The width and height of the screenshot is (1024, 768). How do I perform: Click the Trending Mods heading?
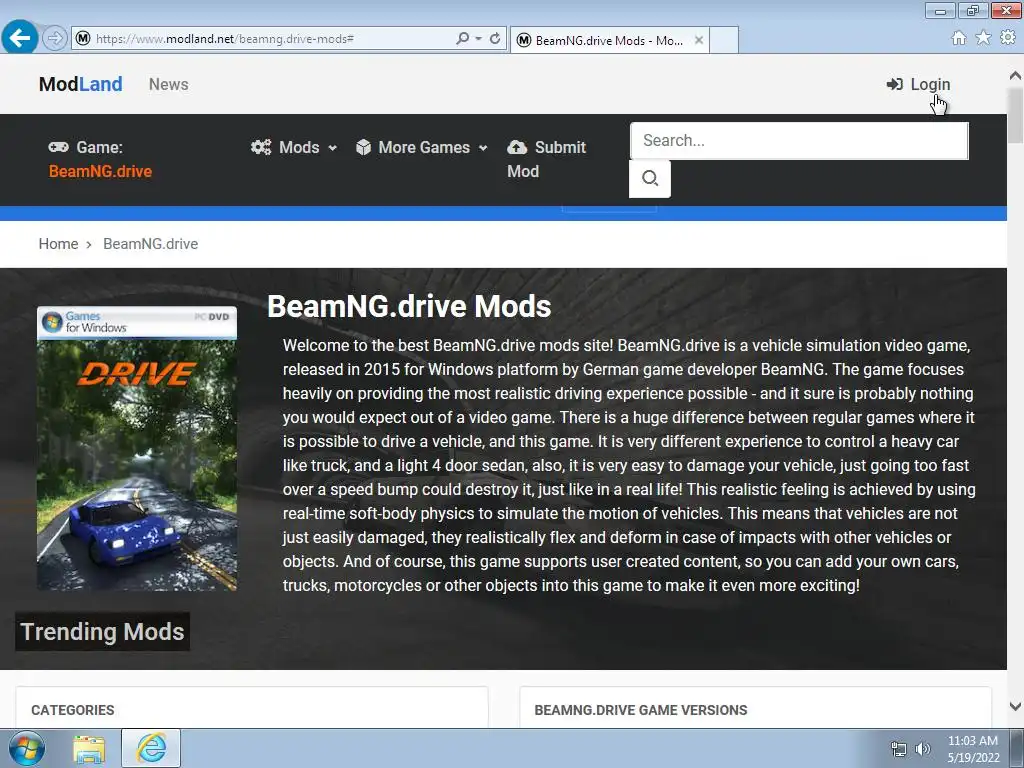coord(103,632)
